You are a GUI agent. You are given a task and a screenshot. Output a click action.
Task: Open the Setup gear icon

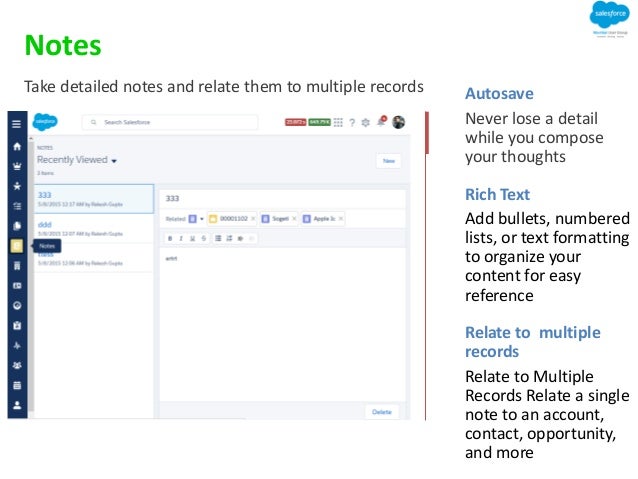[366, 122]
